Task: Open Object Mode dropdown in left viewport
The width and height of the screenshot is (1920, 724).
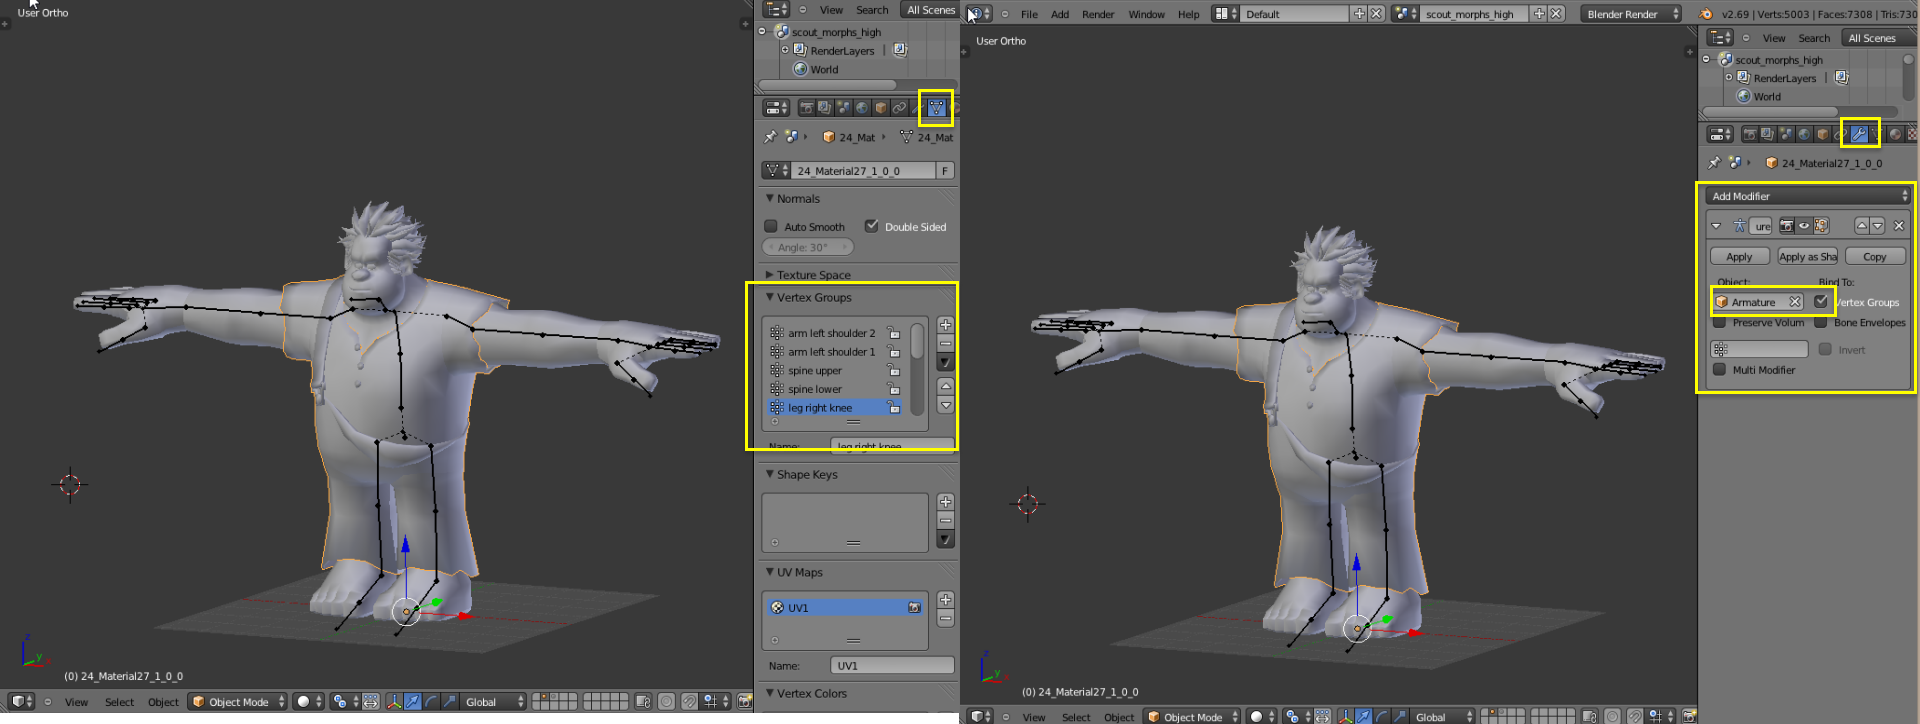Action: pyautogui.click(x=238, y=702)
